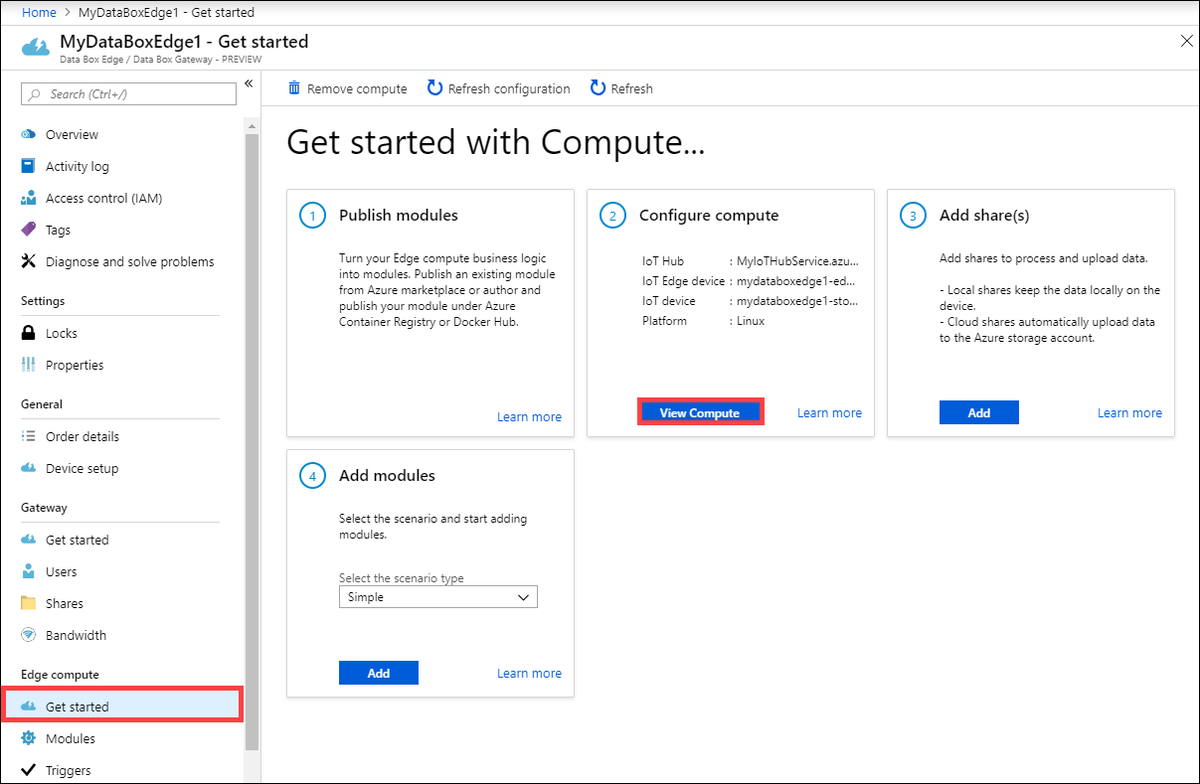
Task: Click the Activity log icon
Action: [29, 167]
